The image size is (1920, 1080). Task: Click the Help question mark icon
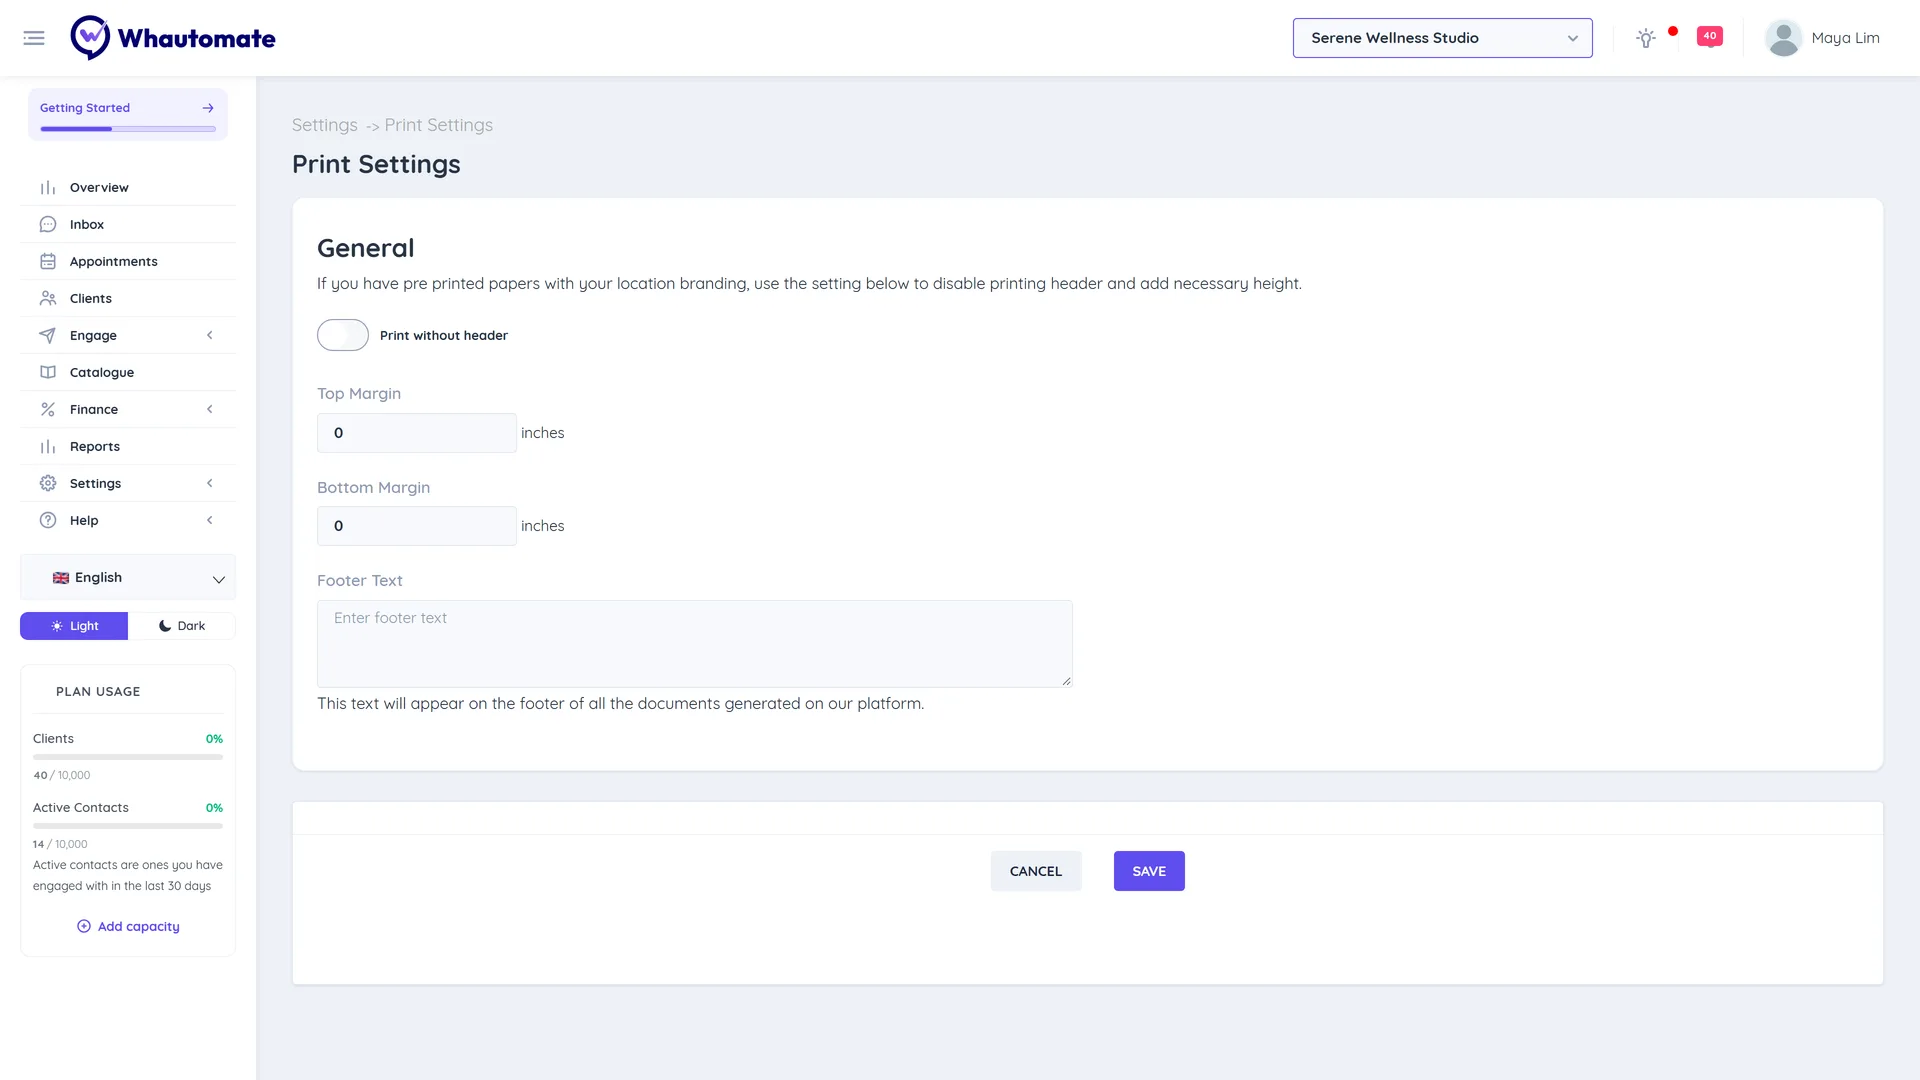[x=48, y=521]
